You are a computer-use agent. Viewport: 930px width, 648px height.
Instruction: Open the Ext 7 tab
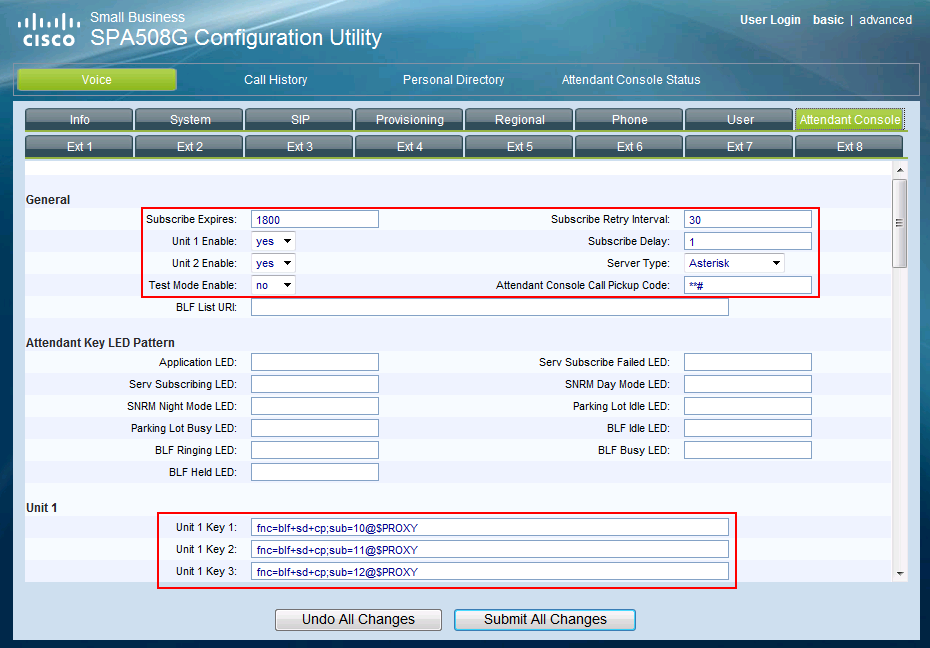pyautogui.click(x=740, y=146)
